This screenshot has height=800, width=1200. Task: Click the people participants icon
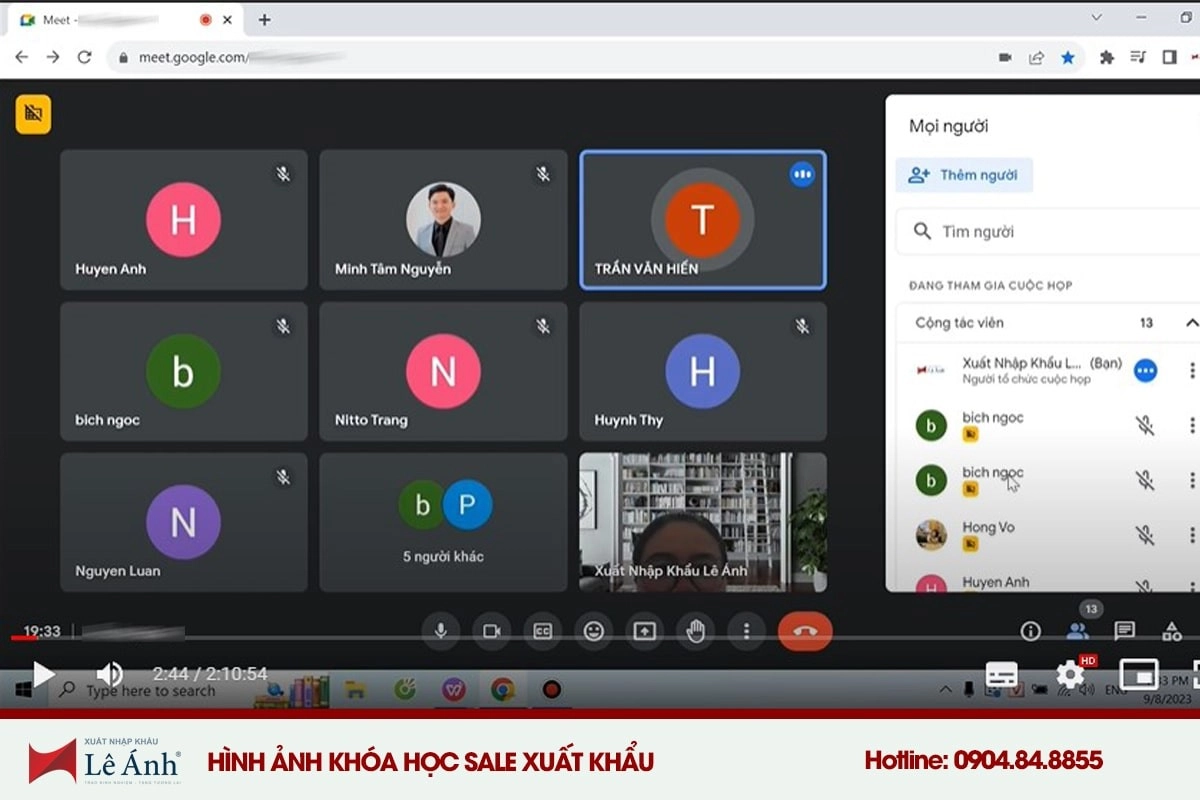coord(1077,631)
